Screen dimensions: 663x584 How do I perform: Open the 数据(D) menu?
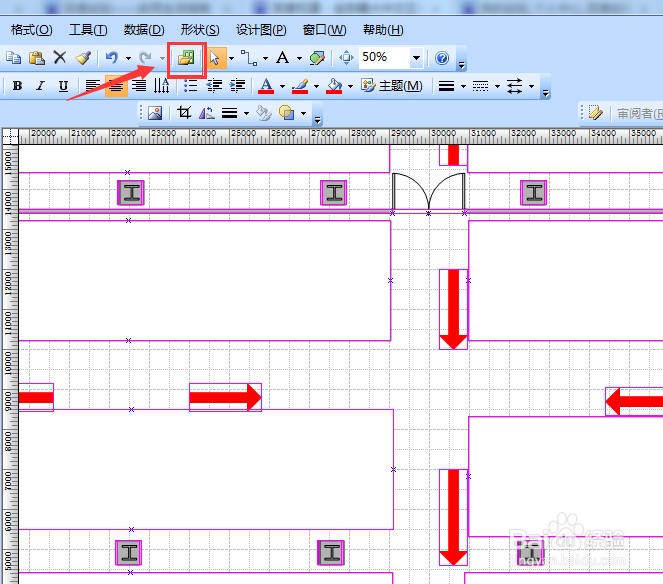[144, 30]
